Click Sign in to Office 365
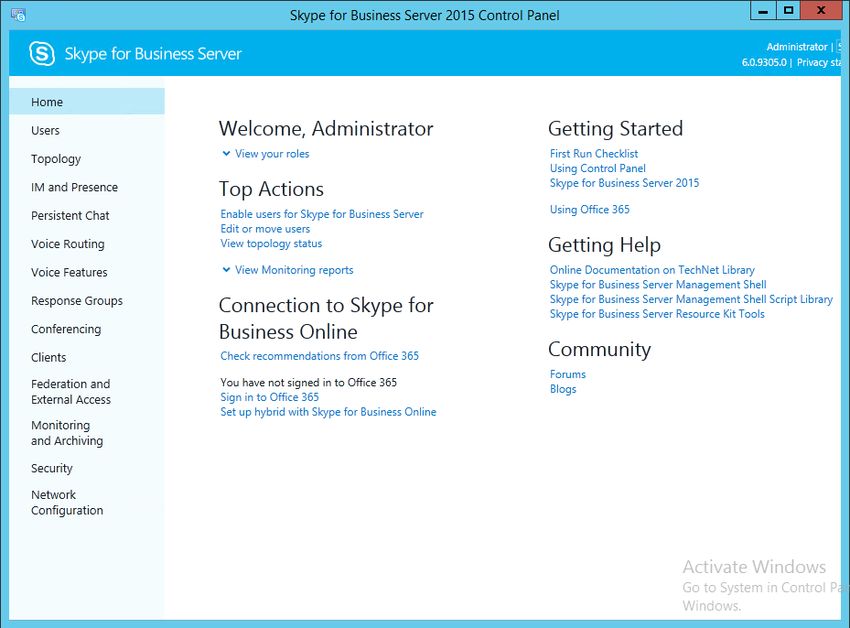 (269, 397)
